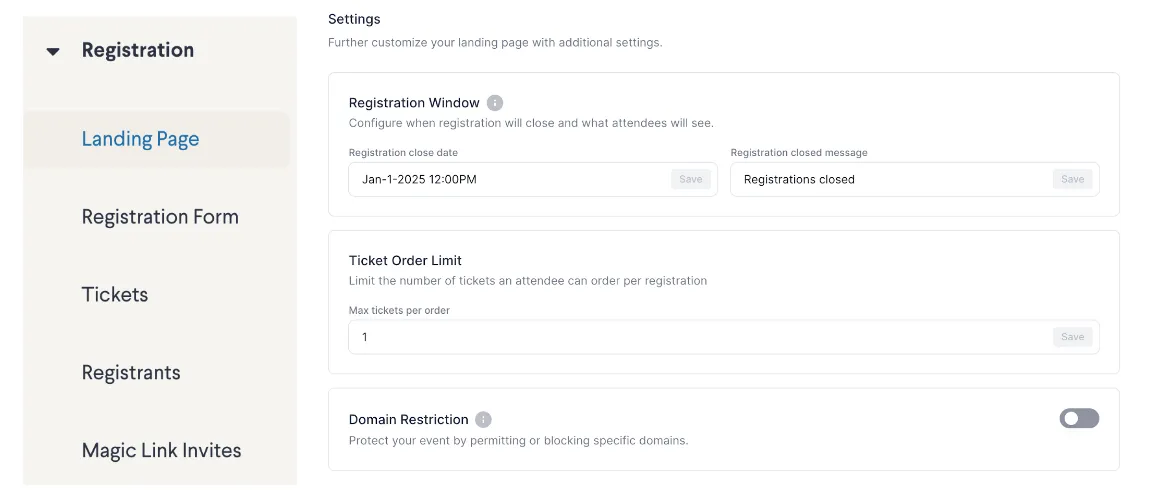
Task: Click the Registration Window info icon
Action: (x=495, y=103)
